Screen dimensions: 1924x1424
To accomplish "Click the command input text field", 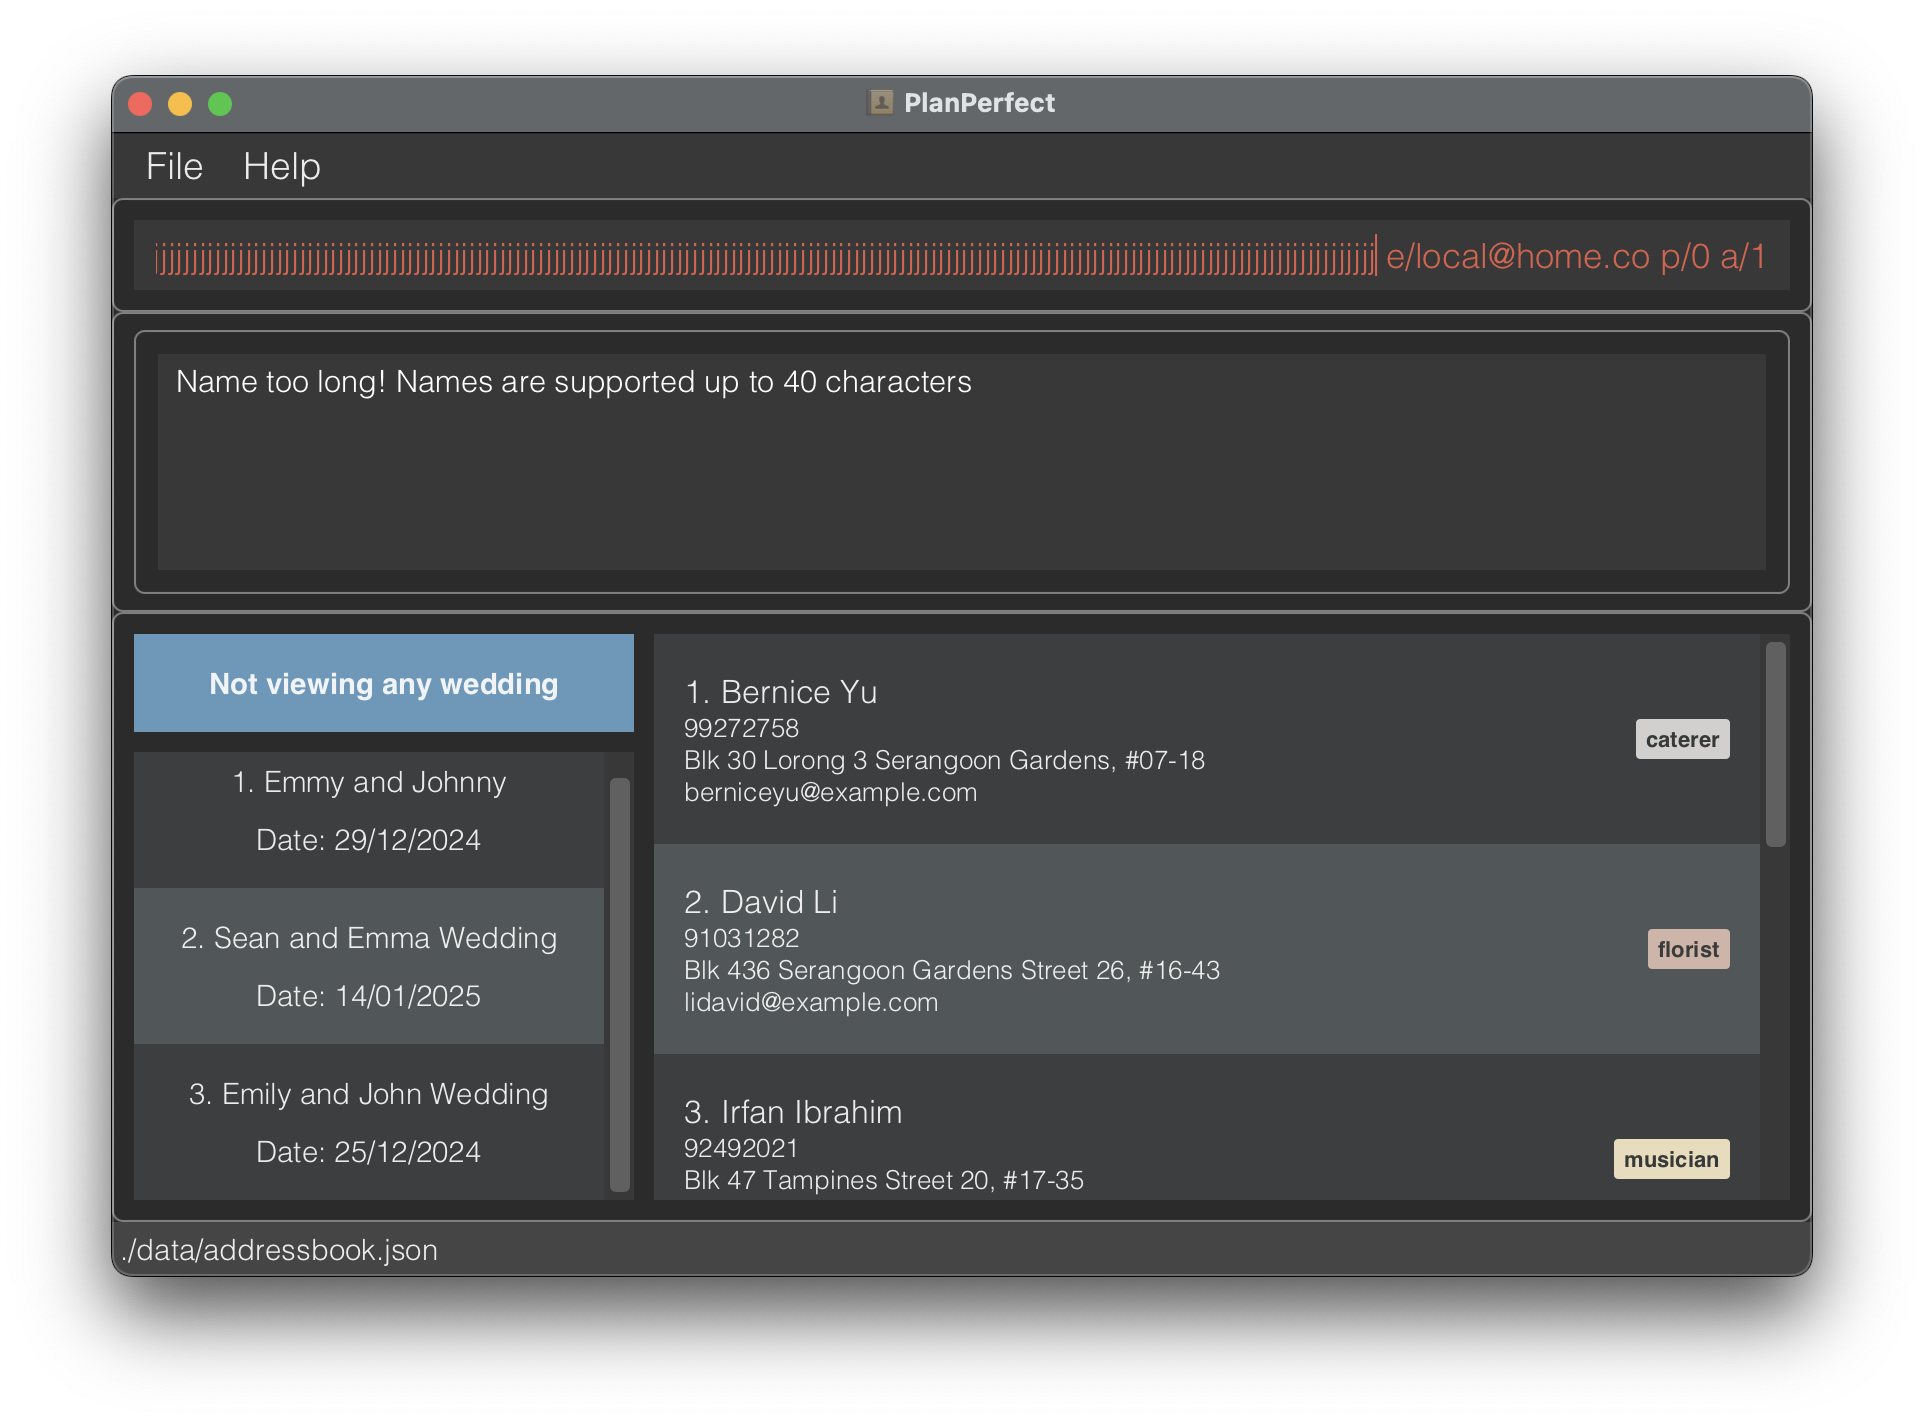I will 960,256.
